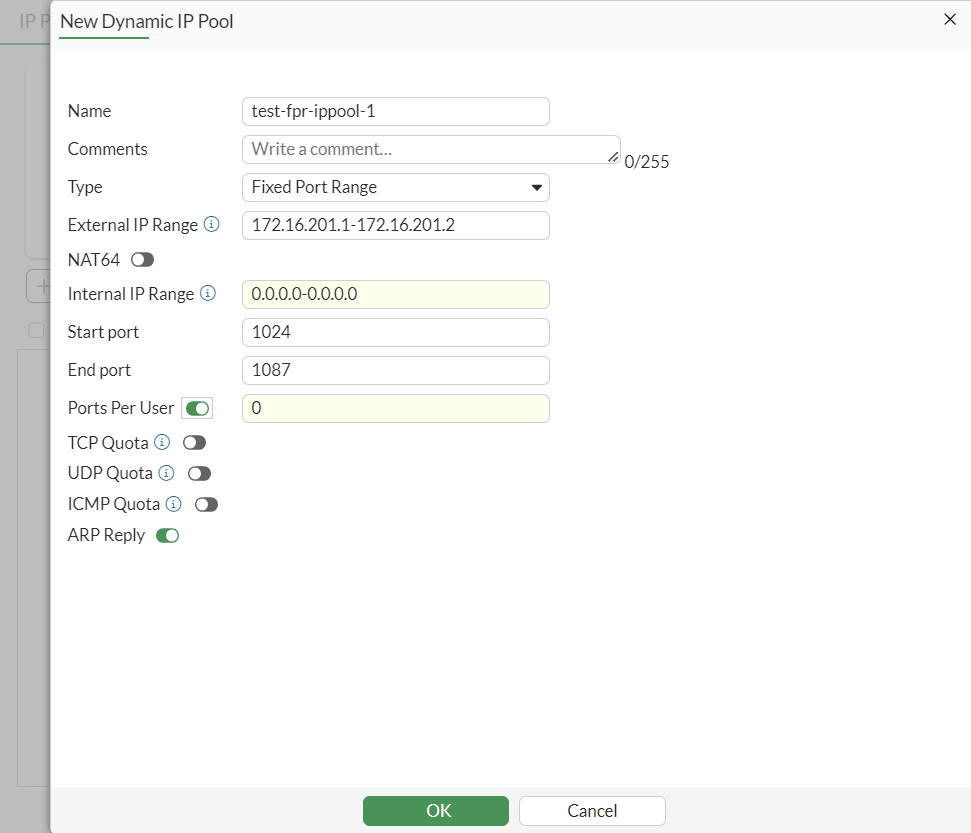Image resolution: width=971 pixels, height=833 pixels.
Task: Open the UDP Quota info tooltip icon
Action: (x=166, y=472)
